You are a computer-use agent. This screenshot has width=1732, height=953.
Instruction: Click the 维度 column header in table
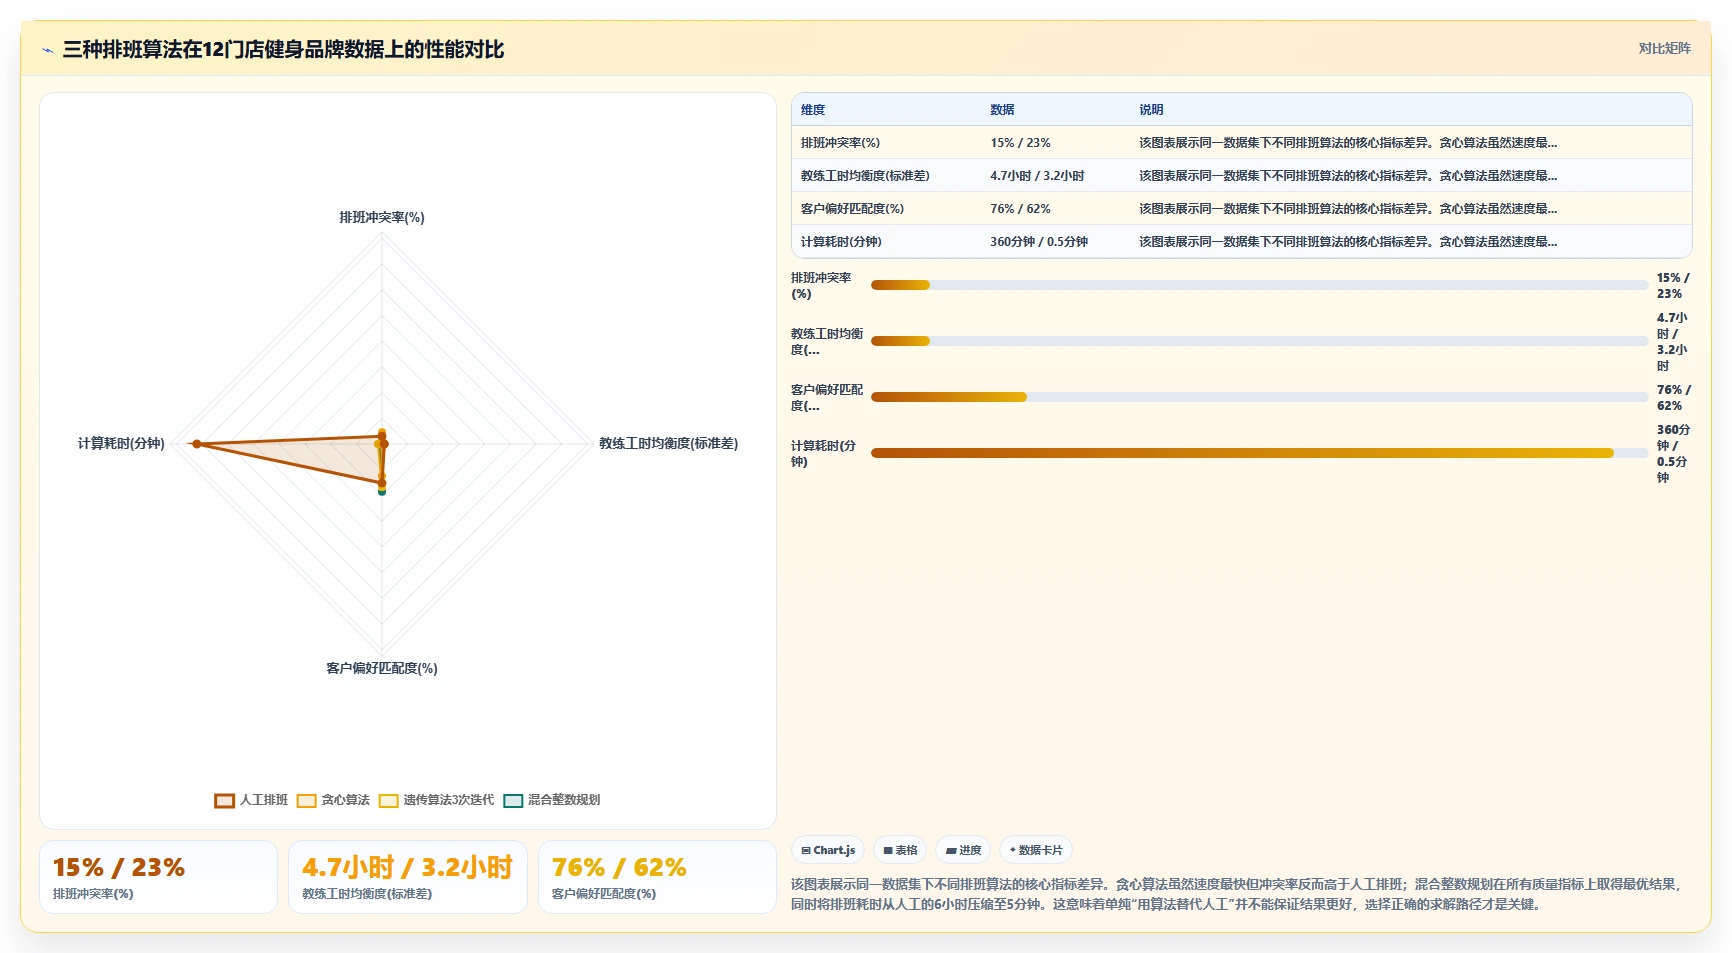[x=813, y=110]
